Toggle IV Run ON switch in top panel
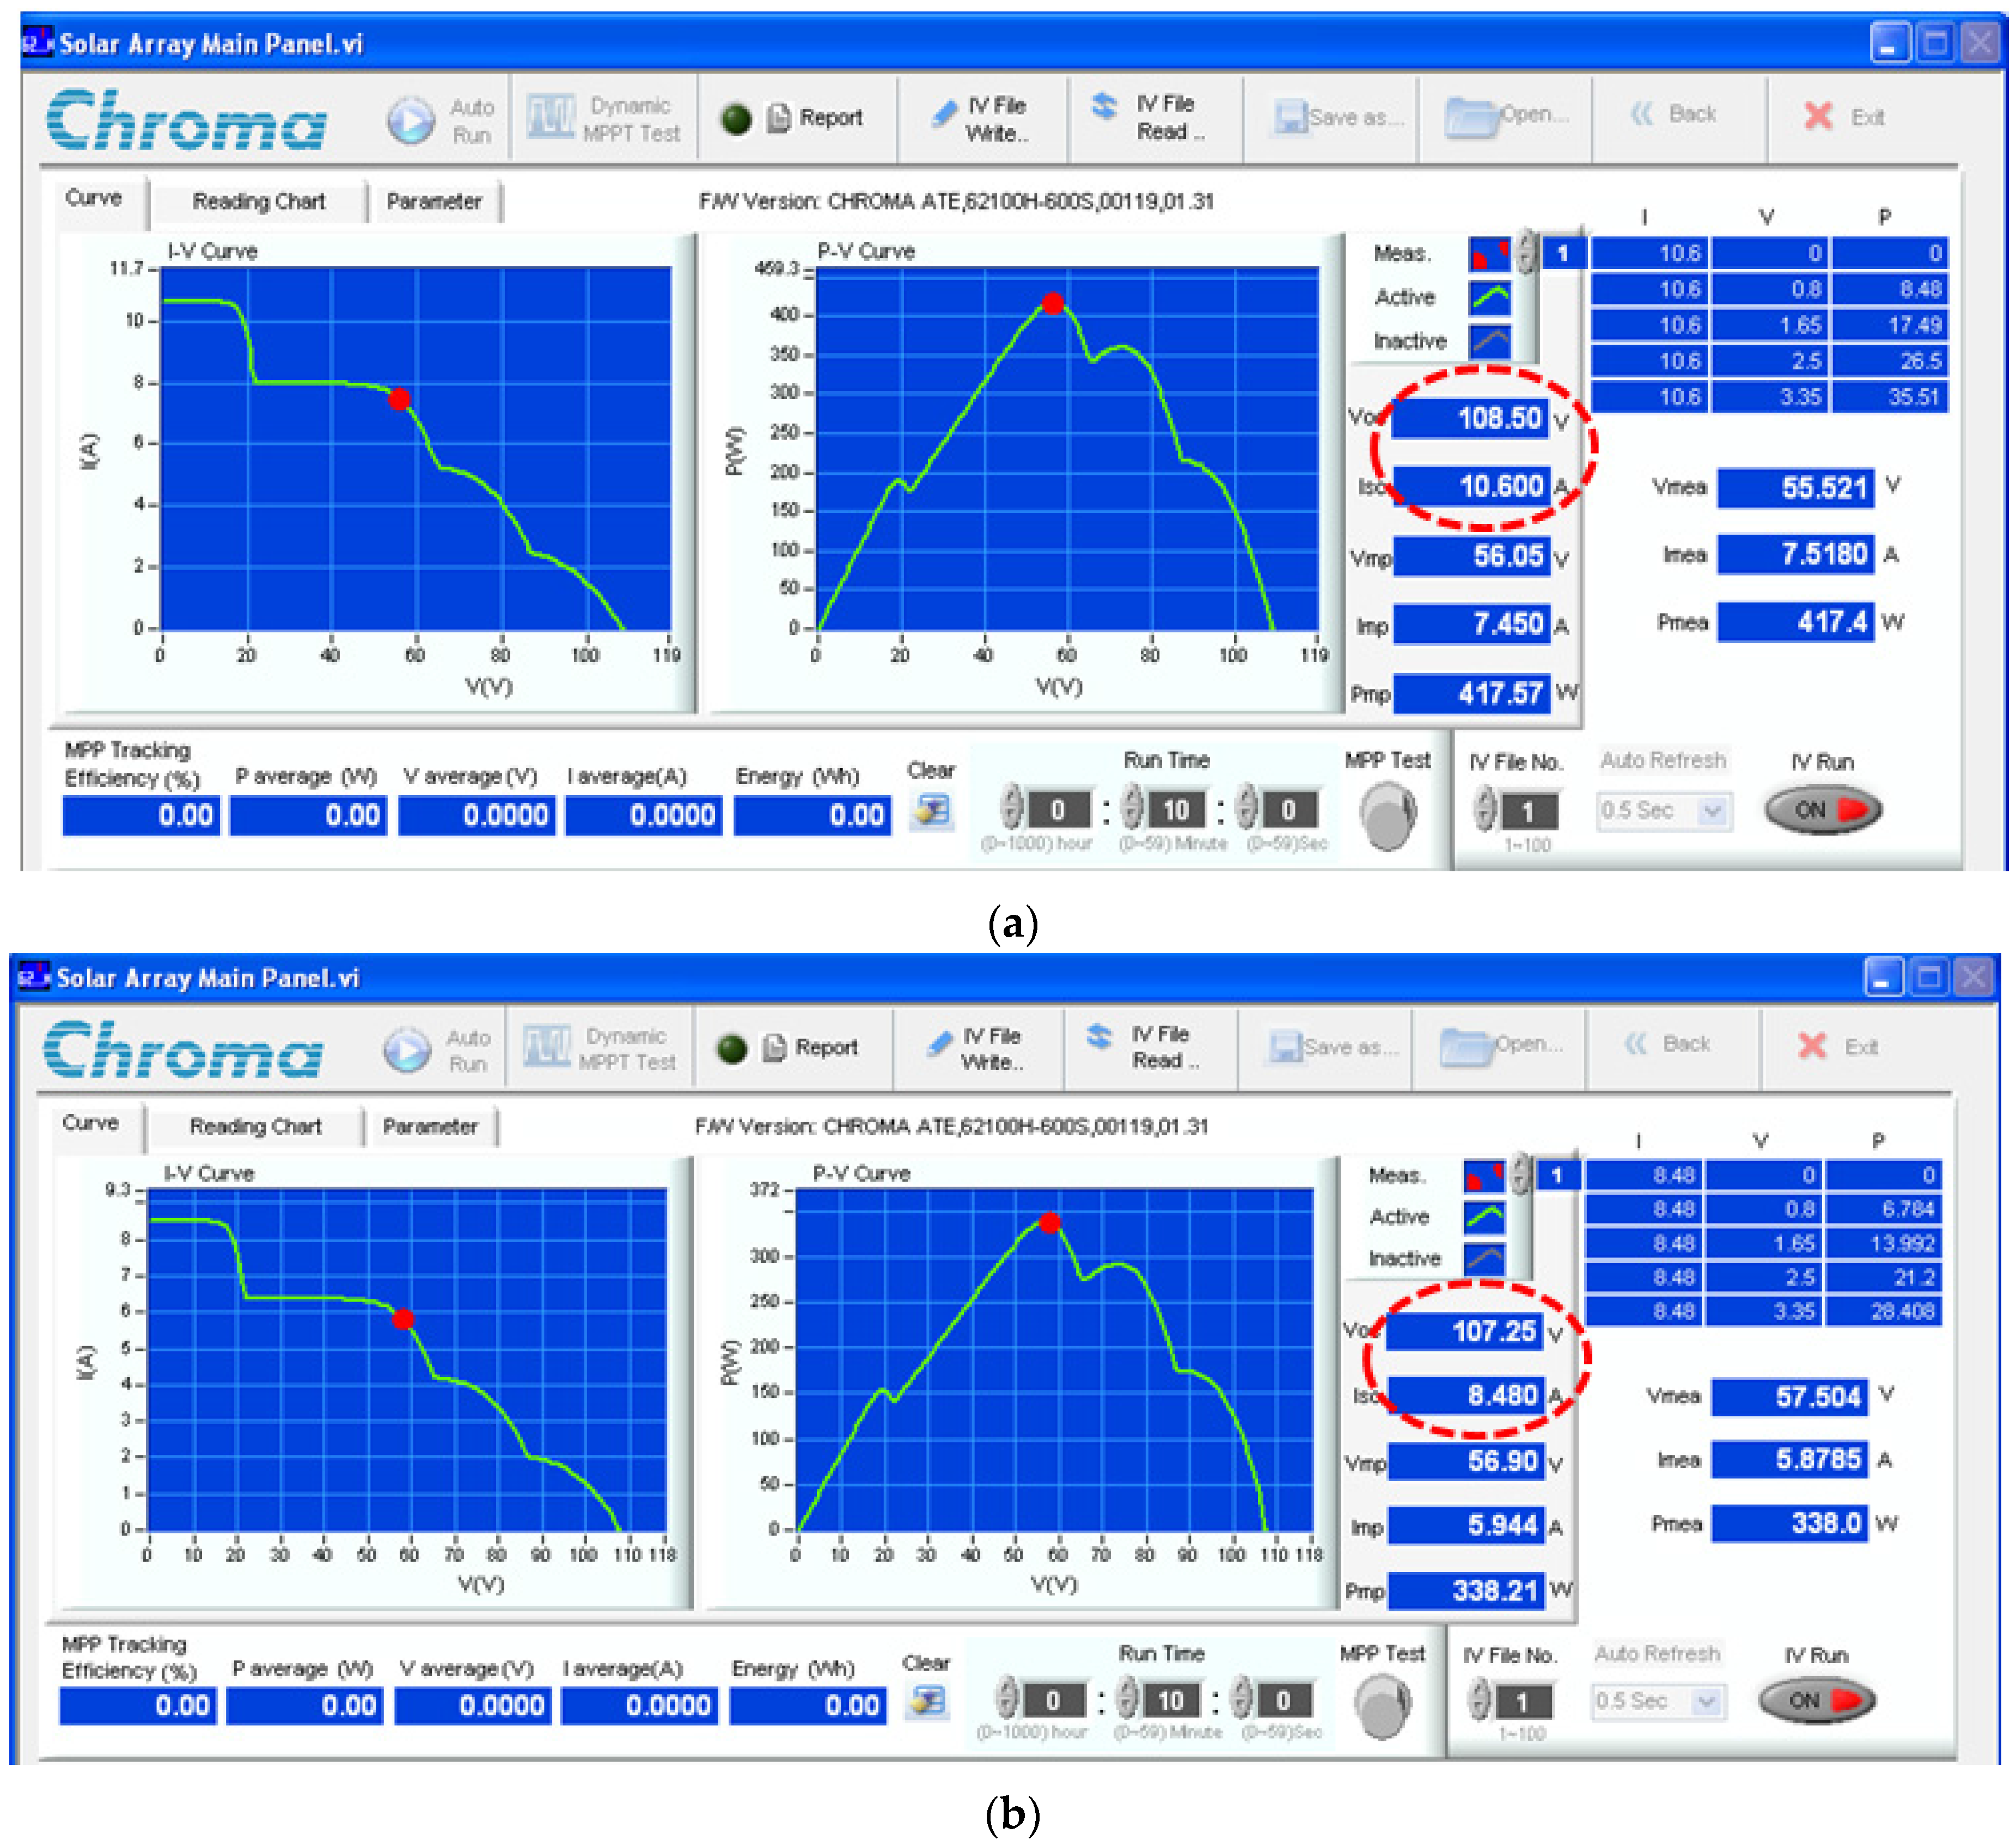The height and width of the screenshot is (1846, 2016). point(1823,810)
